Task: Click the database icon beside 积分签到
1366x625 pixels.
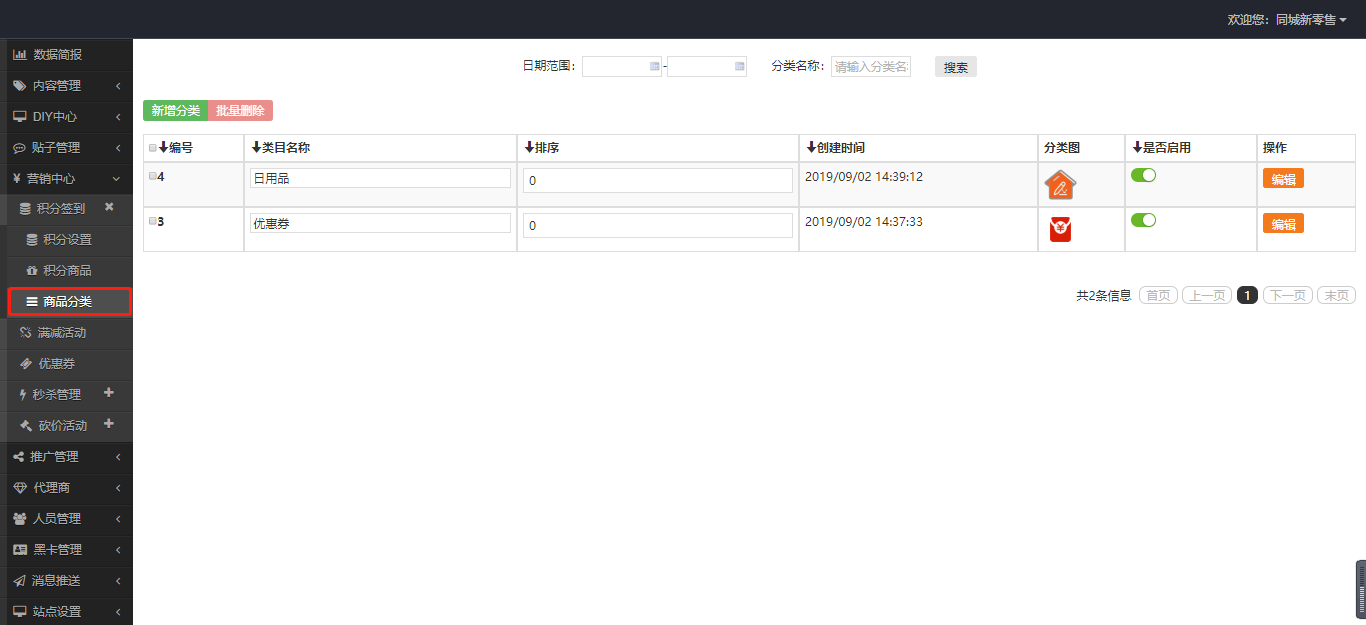Action: pyautogui.click(x=25, y=209)
